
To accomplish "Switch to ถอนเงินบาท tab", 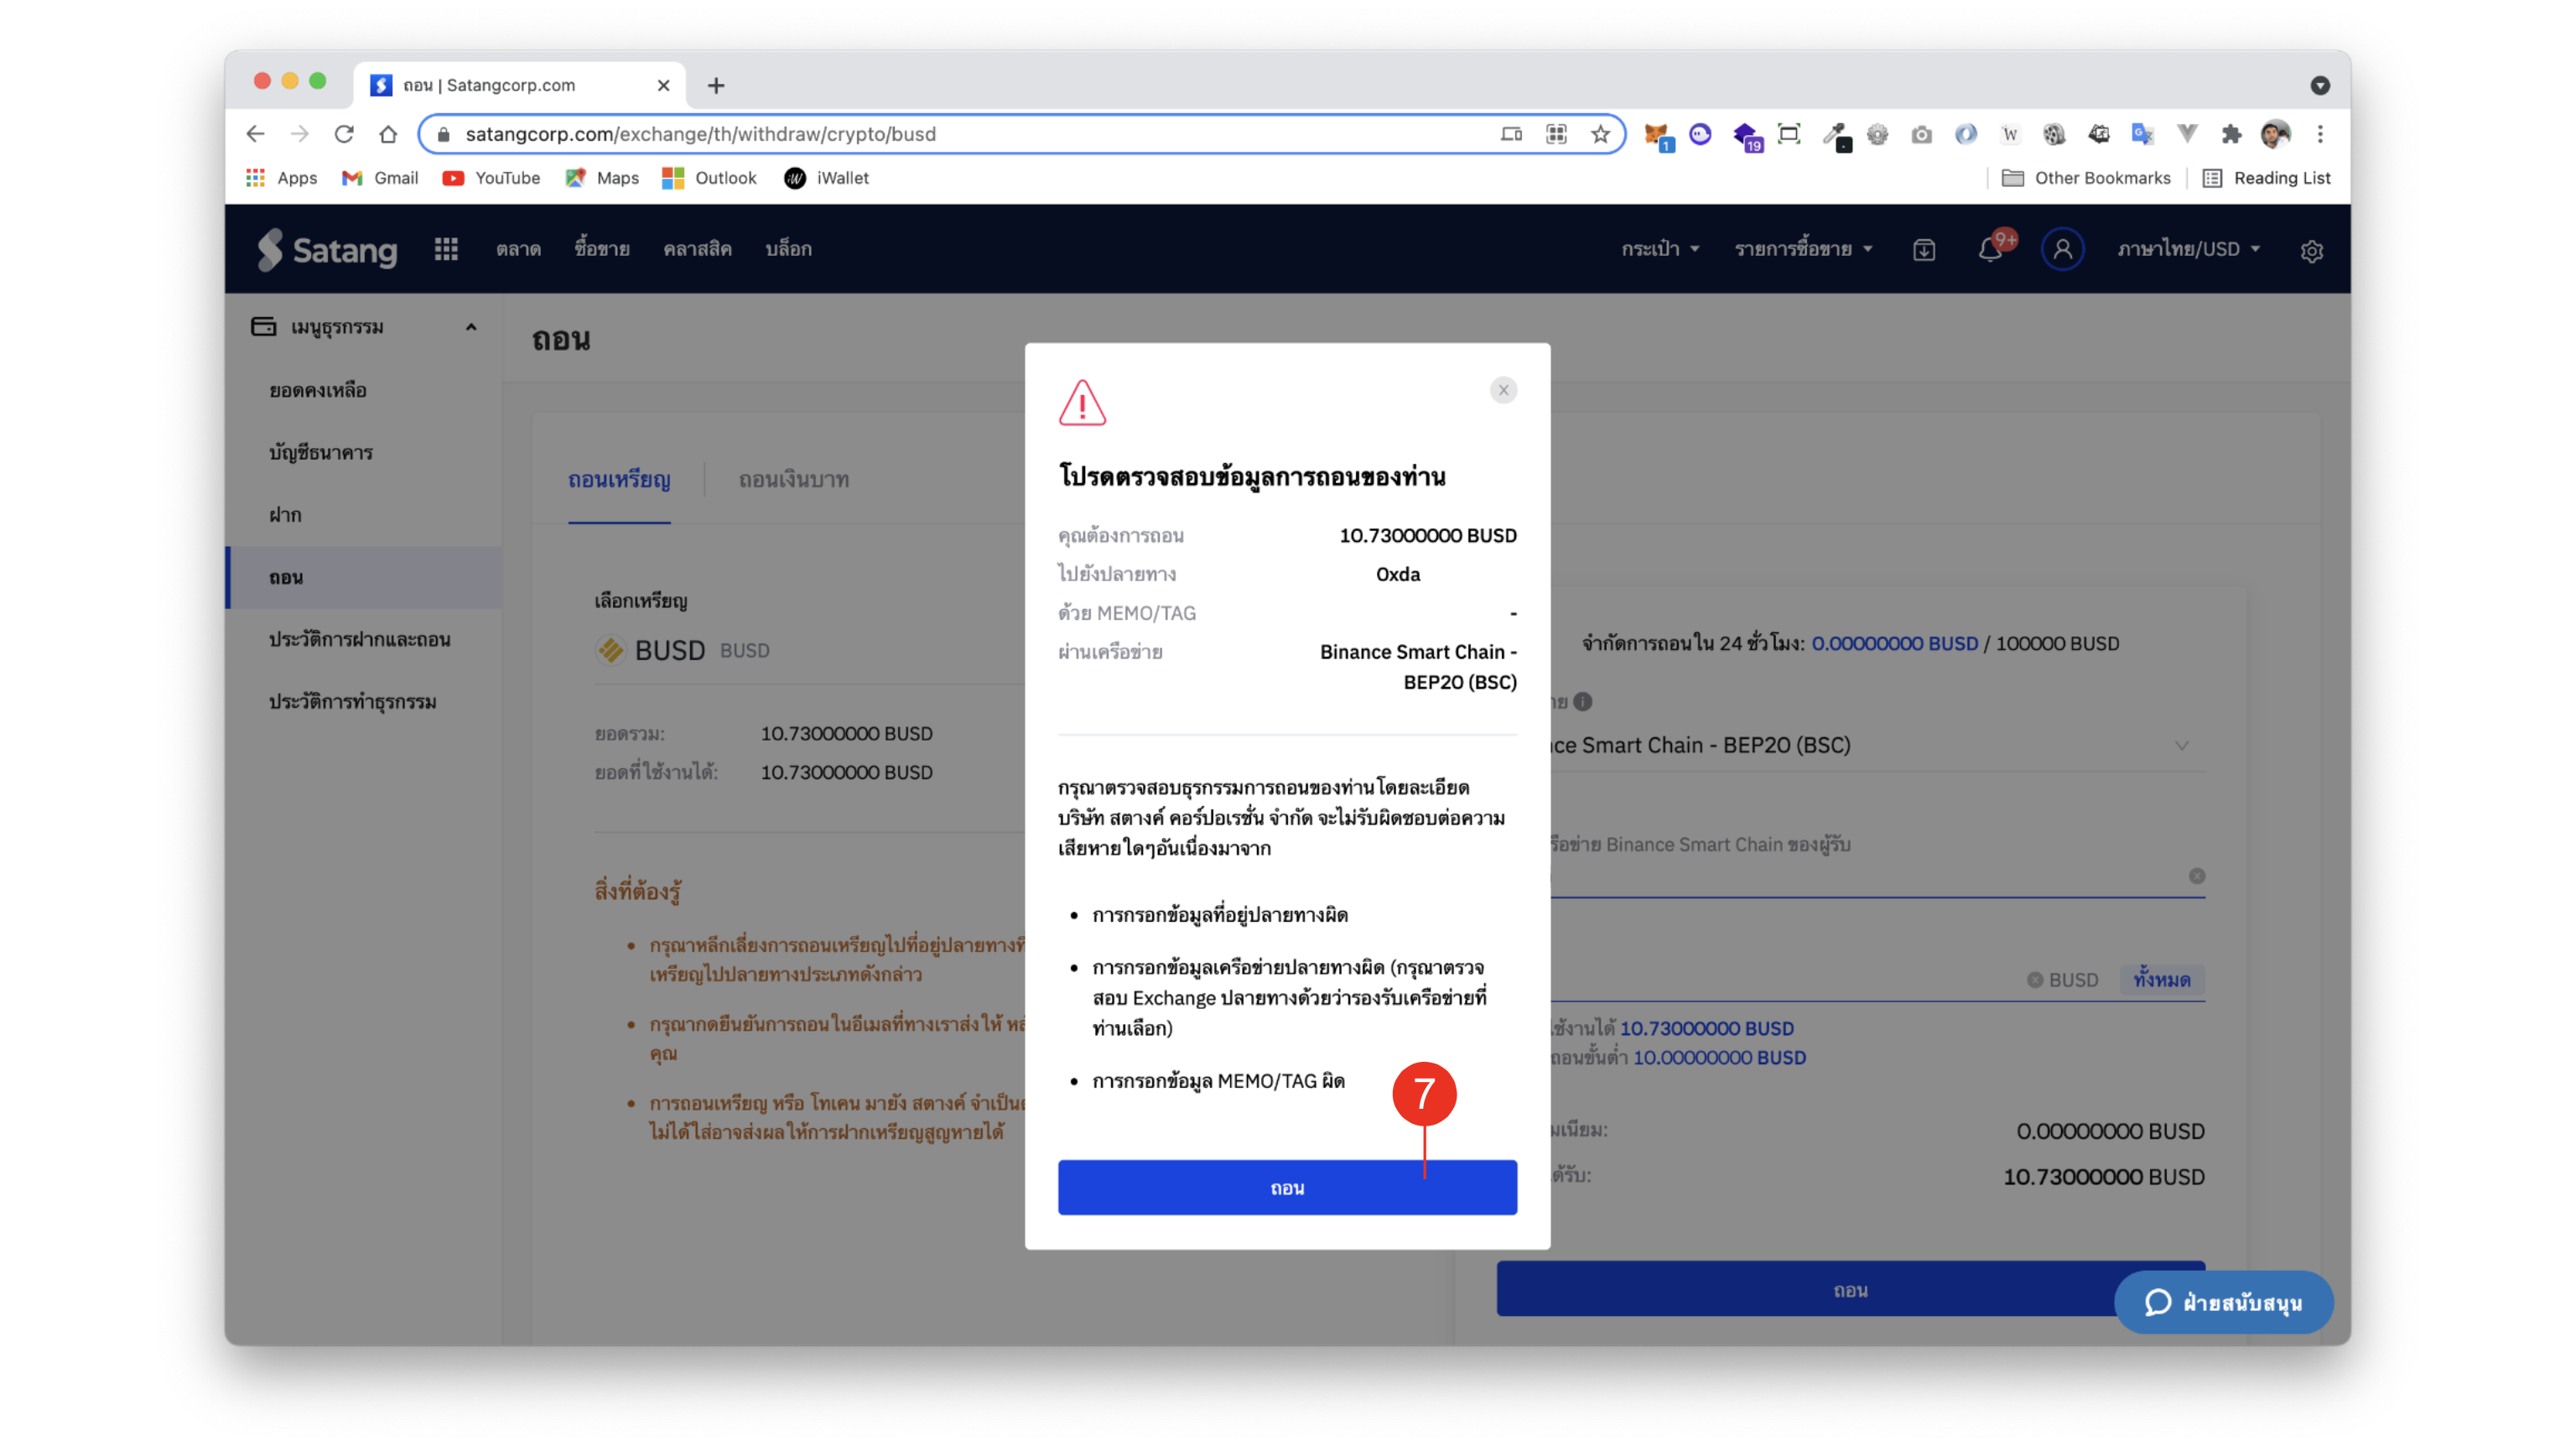I will pos(794,480).
